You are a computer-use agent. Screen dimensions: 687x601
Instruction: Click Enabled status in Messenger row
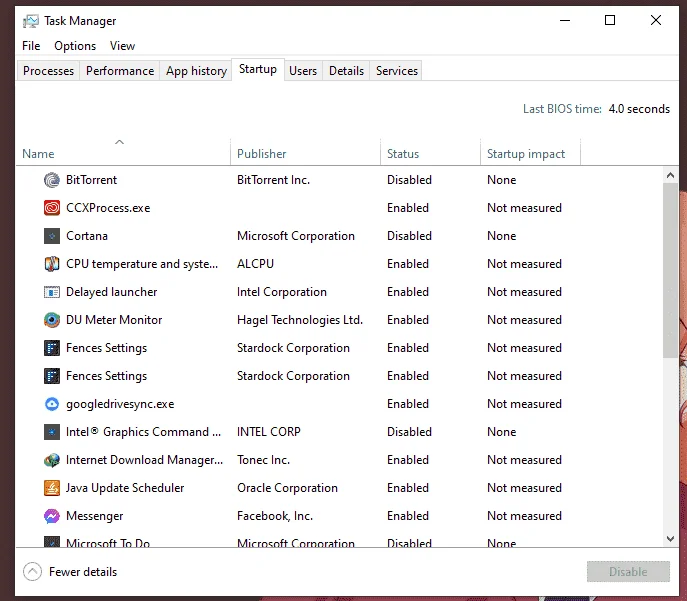(x=408, y=516)
